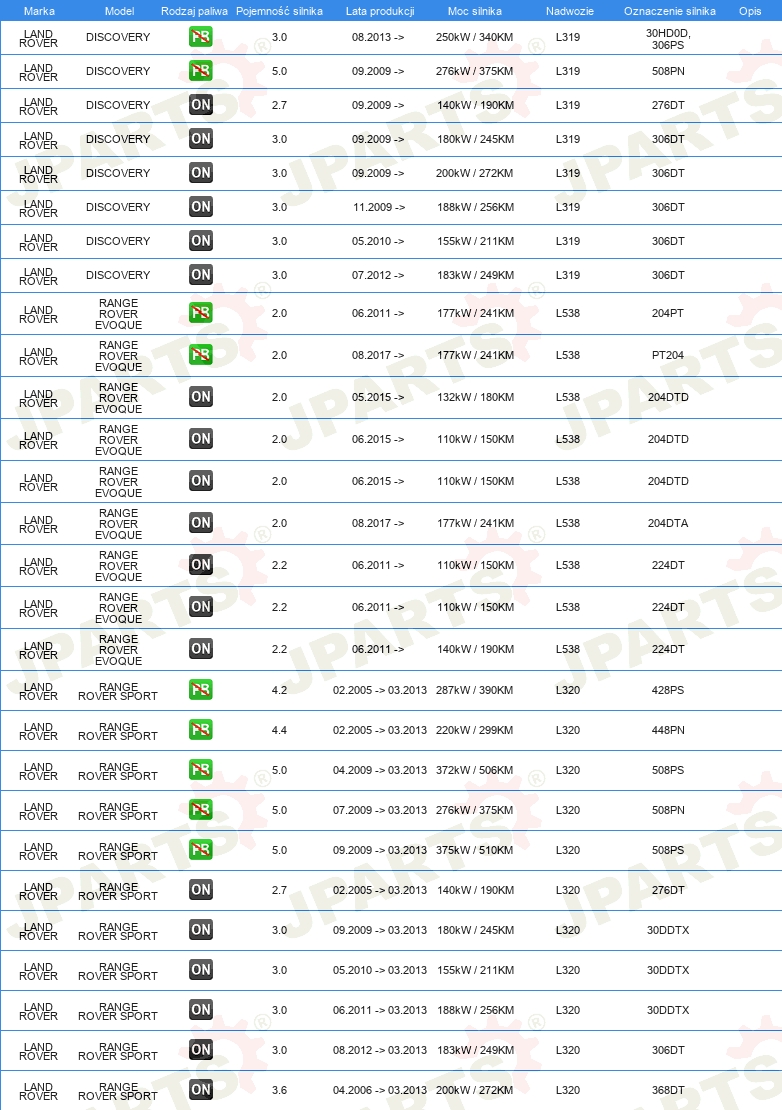
Task: Click the ON icon for Sport 188kW / 256KM
Action: point(201,1010)
